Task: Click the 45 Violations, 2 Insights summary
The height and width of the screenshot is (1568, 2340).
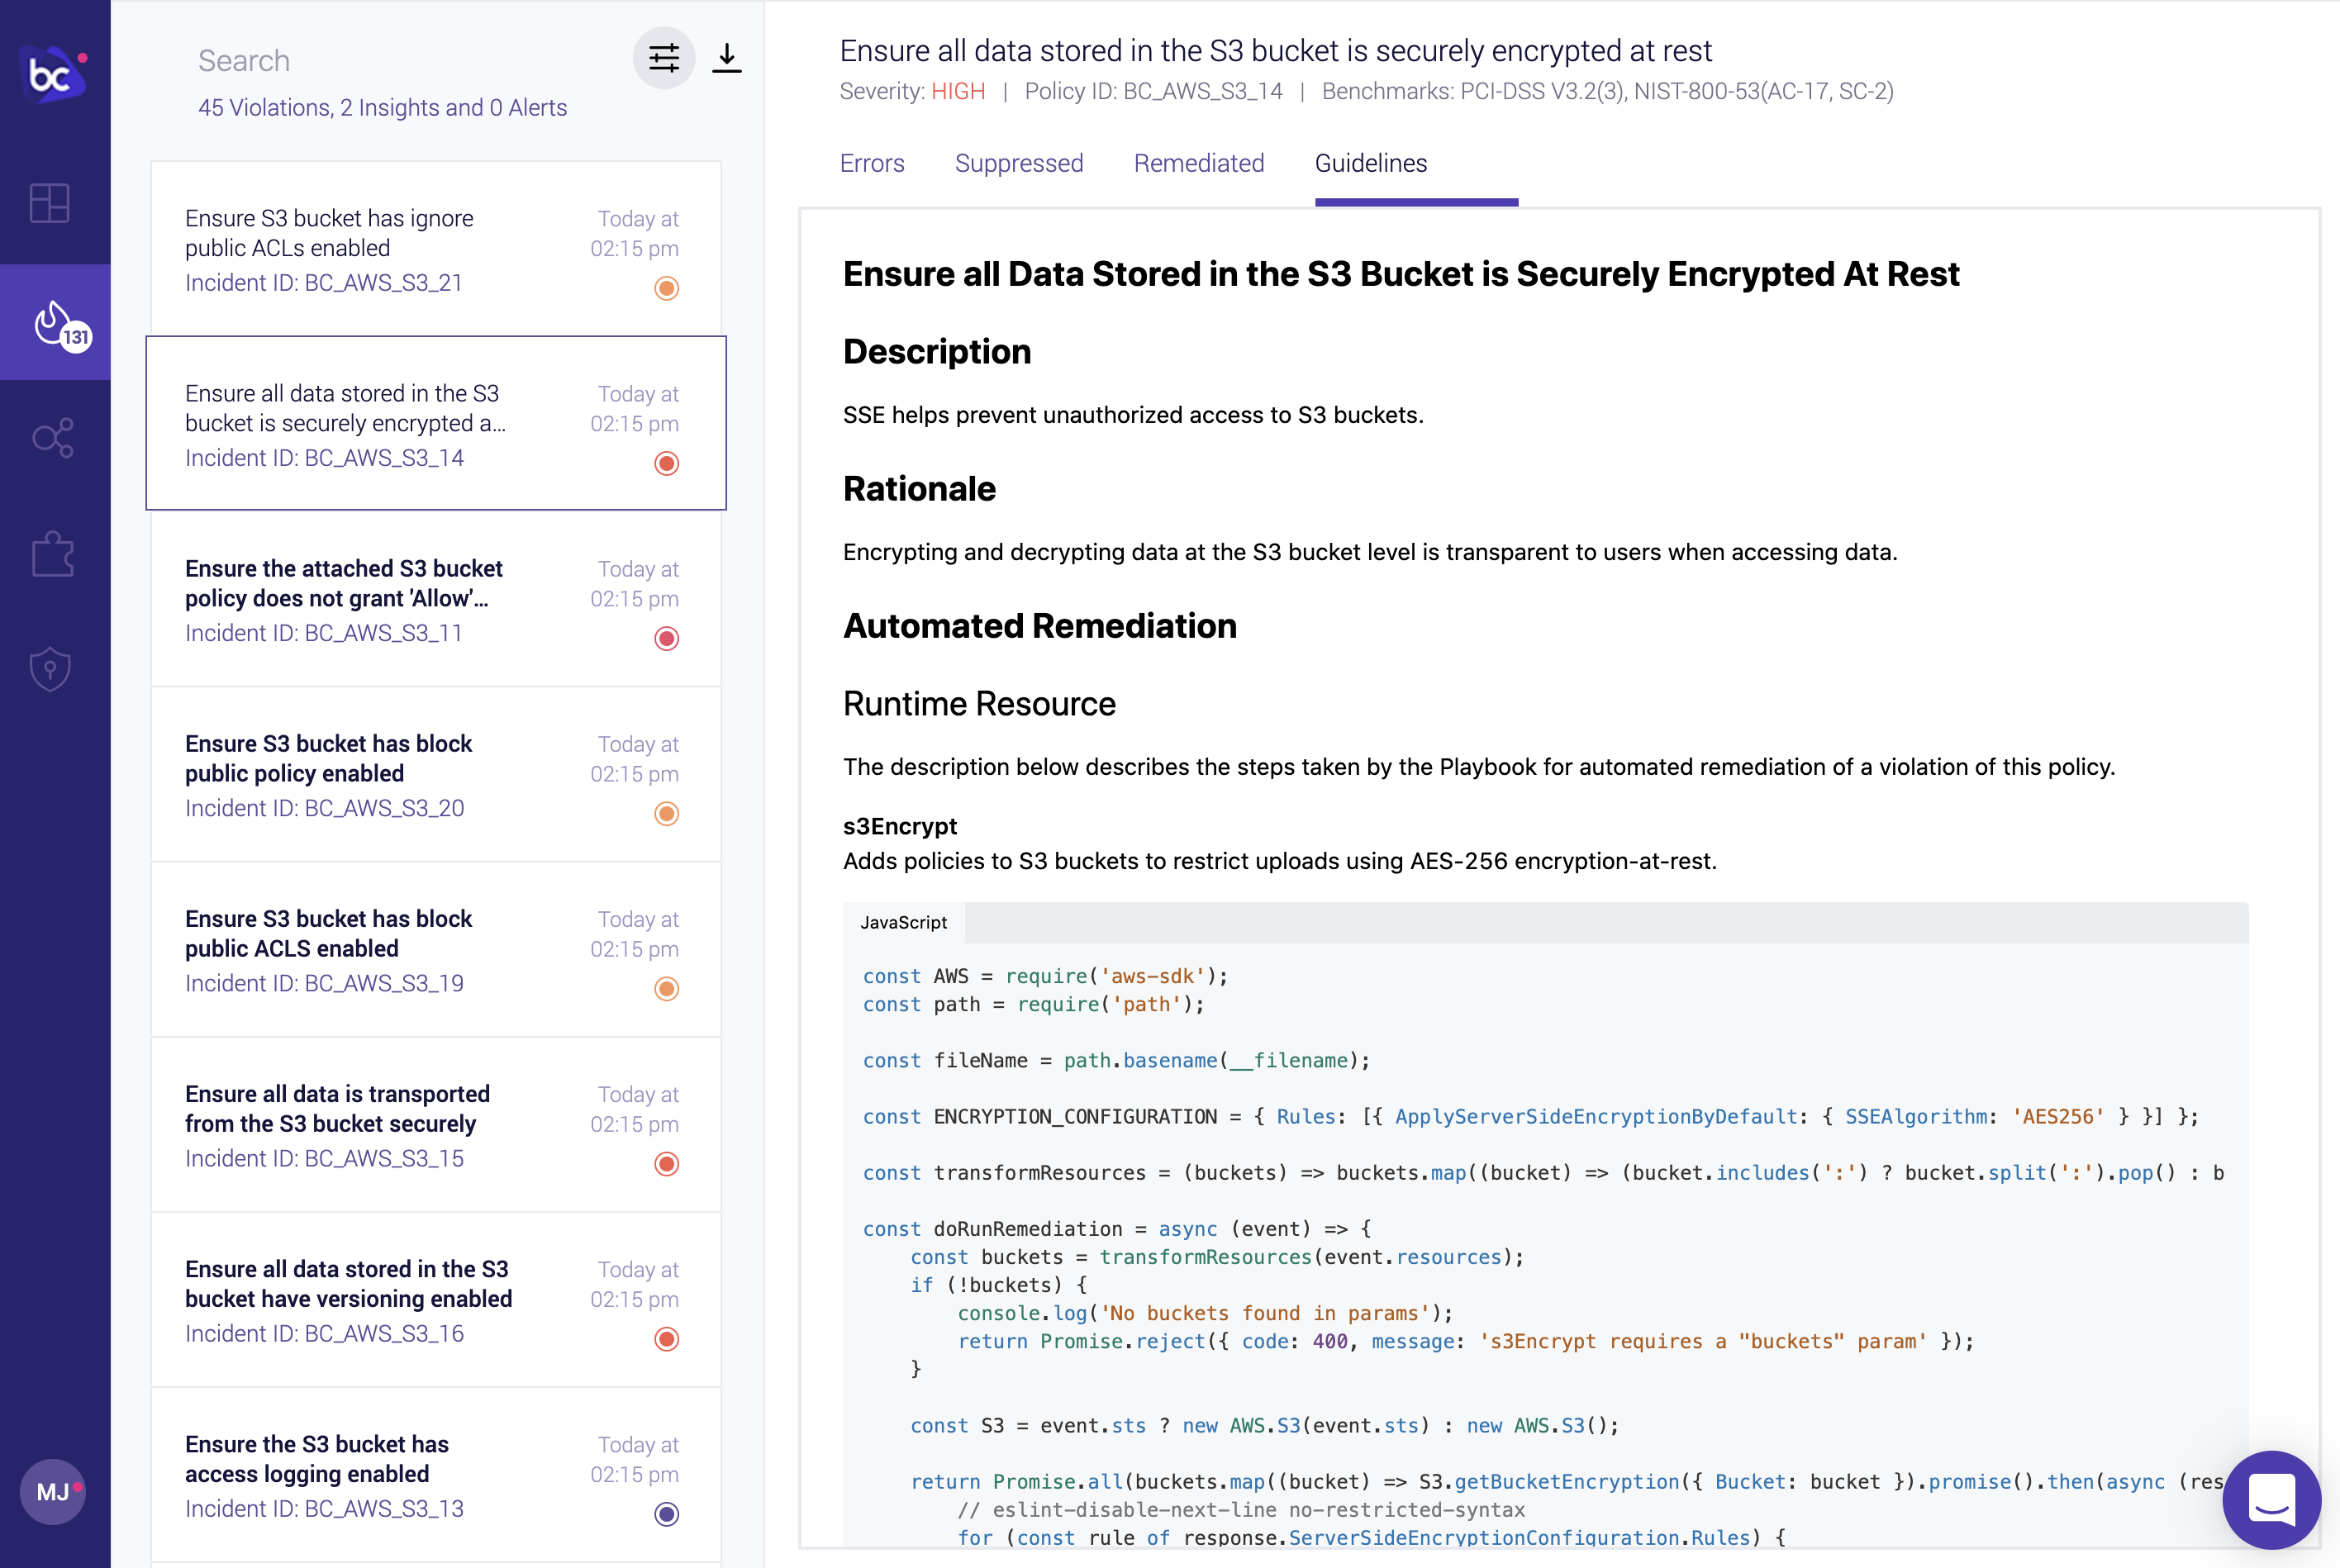Action: click(382, 107)
